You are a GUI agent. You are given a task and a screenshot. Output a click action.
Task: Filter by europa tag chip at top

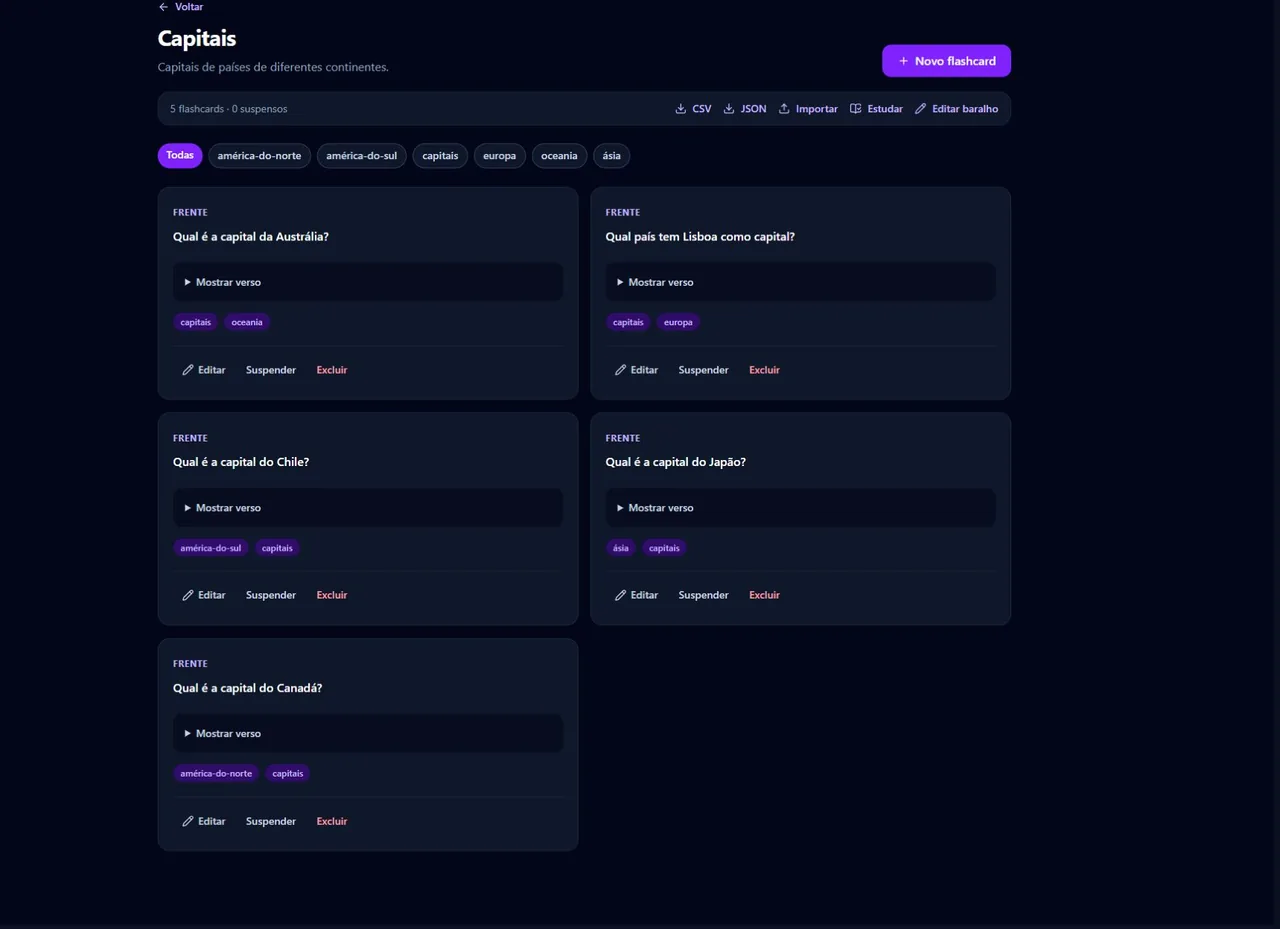click(x=500, y=156)
